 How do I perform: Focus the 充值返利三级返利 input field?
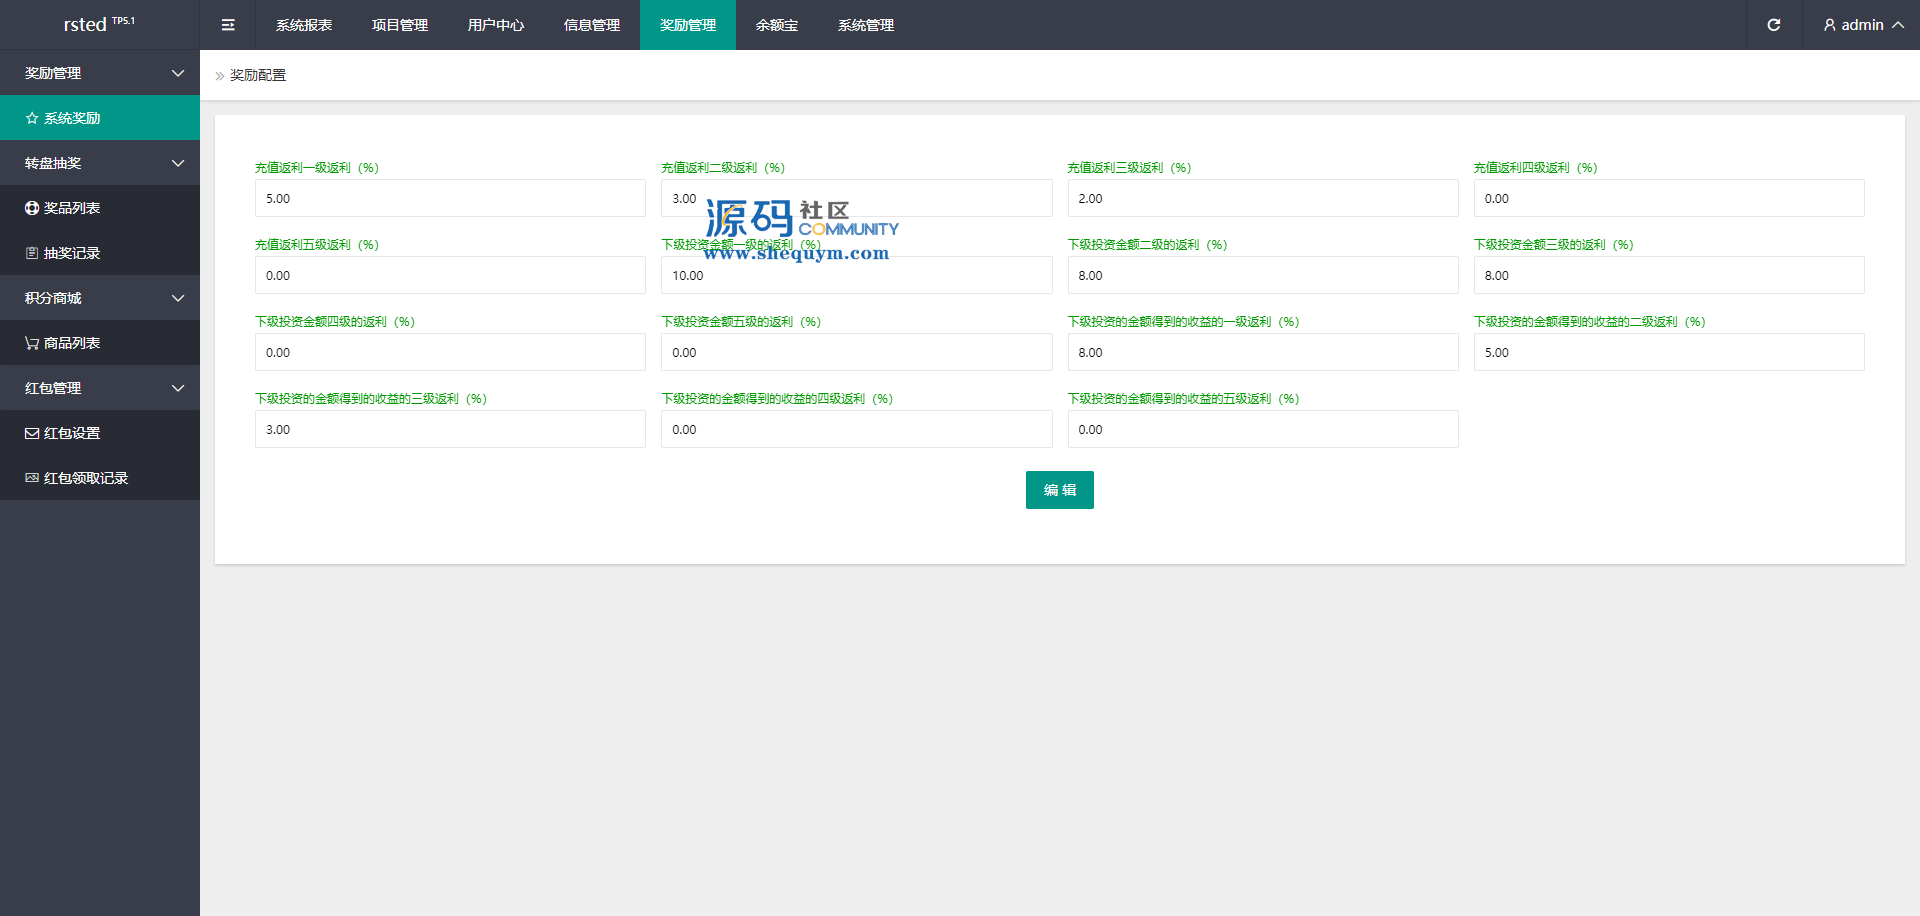click(x=1263, y=198)
